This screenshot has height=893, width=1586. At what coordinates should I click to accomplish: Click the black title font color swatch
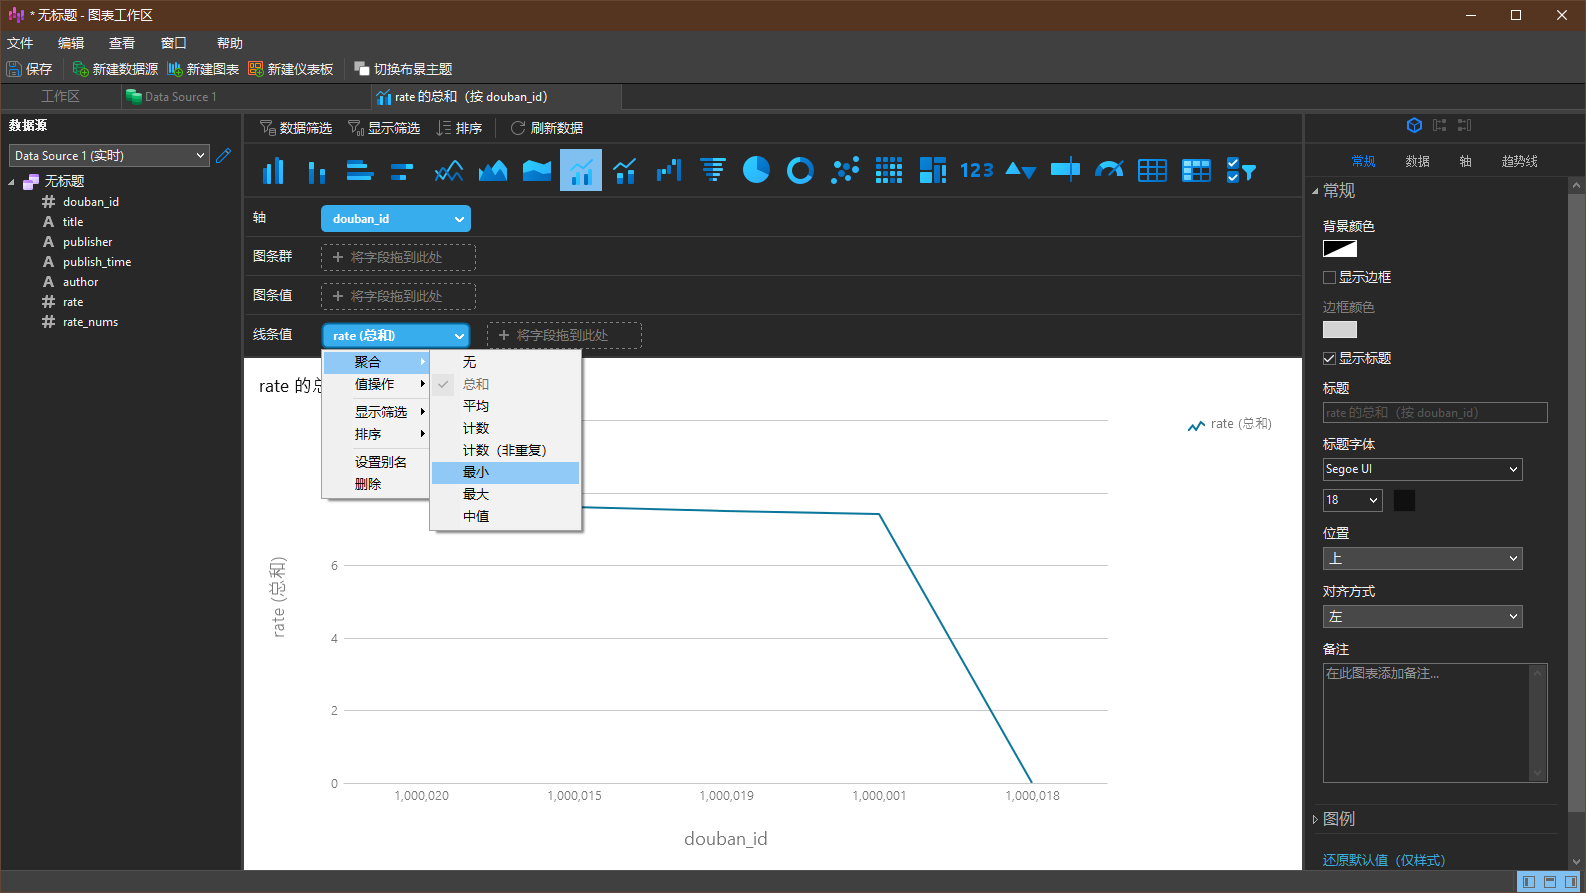coord(1404,500)
